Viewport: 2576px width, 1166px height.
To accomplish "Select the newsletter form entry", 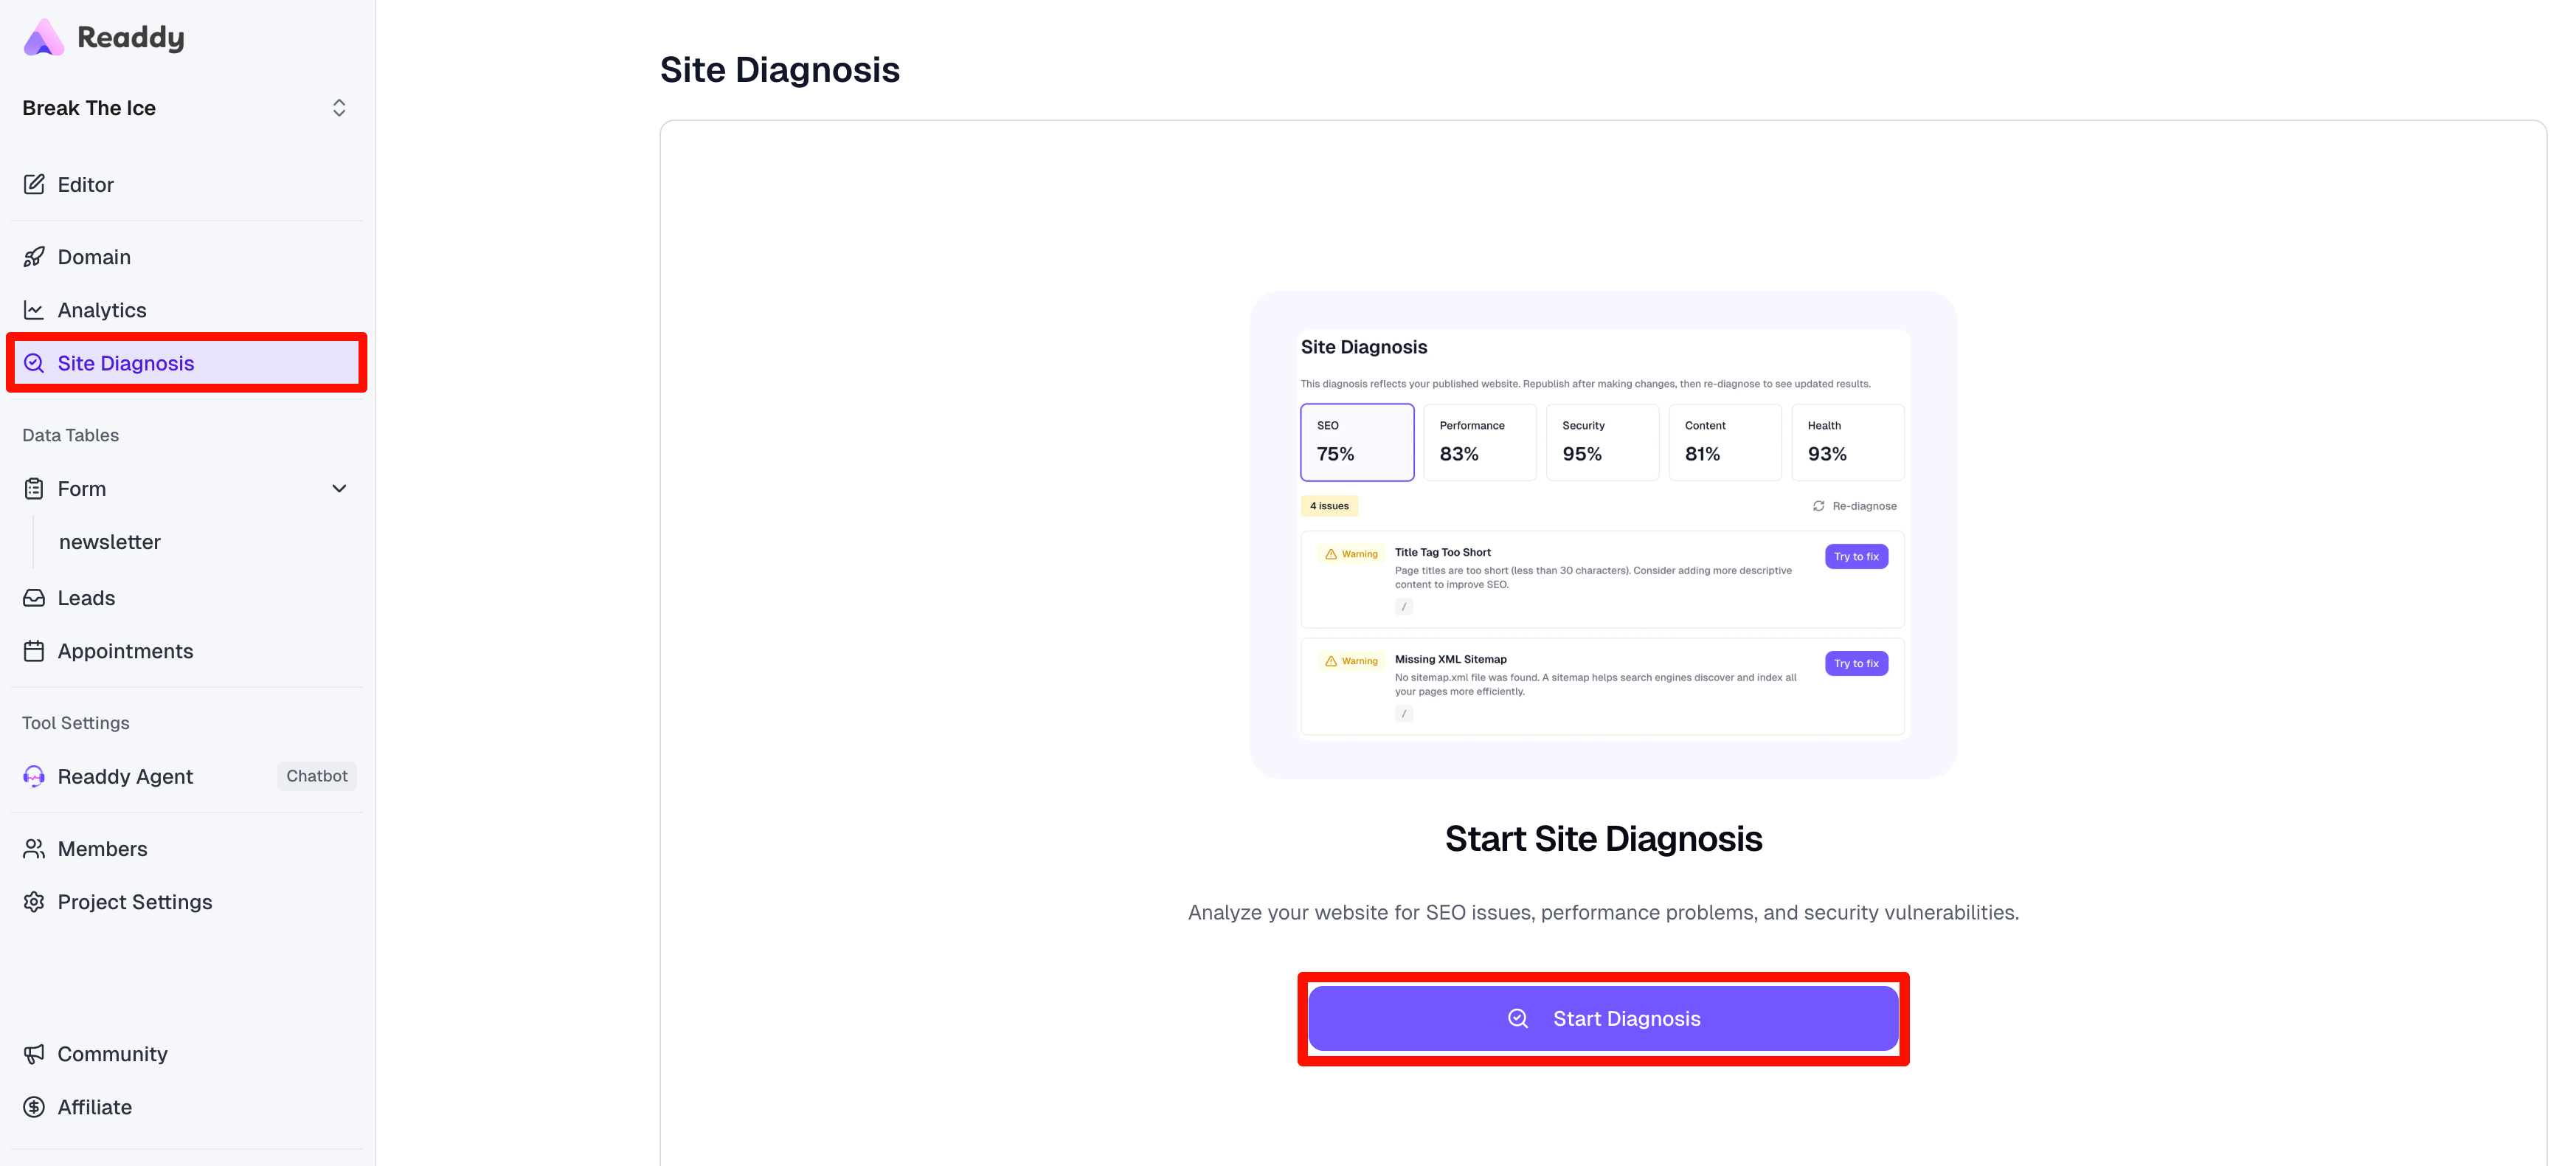I will coord(110,542).
